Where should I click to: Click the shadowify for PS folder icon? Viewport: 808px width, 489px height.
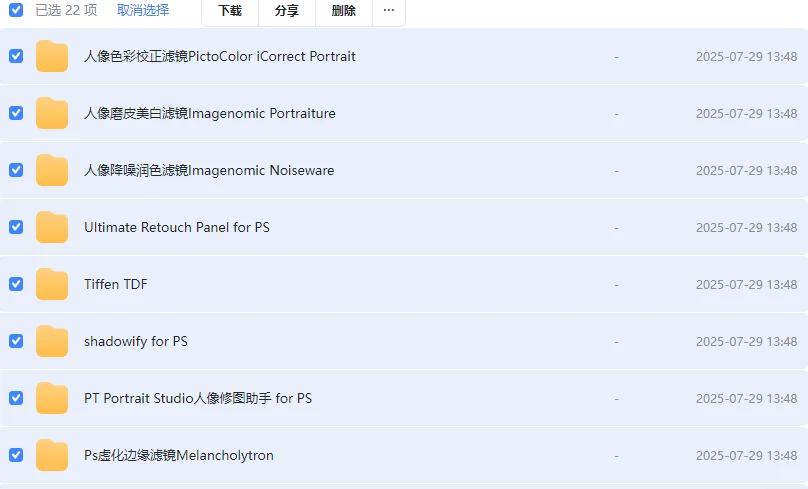[52, 341]
